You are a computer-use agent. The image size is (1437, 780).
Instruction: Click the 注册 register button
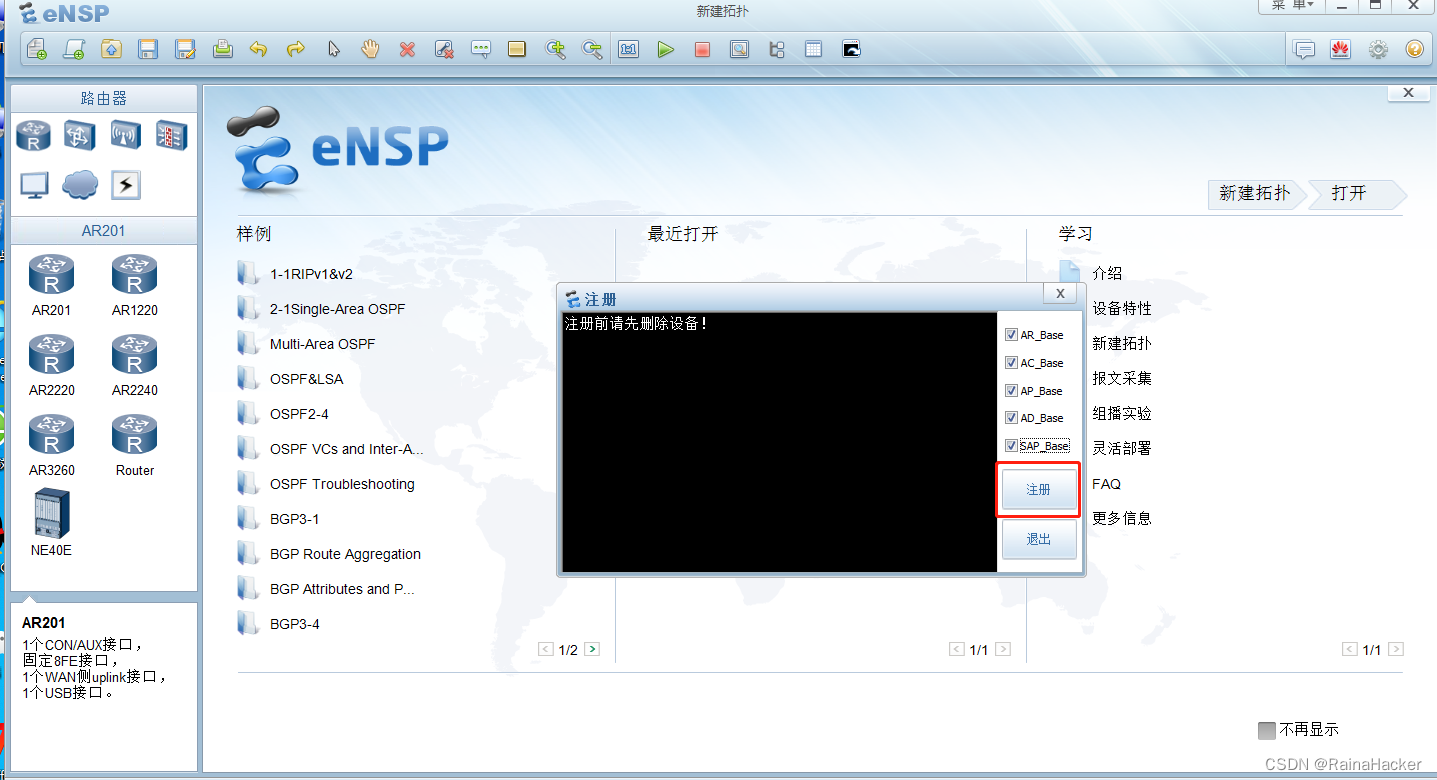click(x=1038, y=489)
